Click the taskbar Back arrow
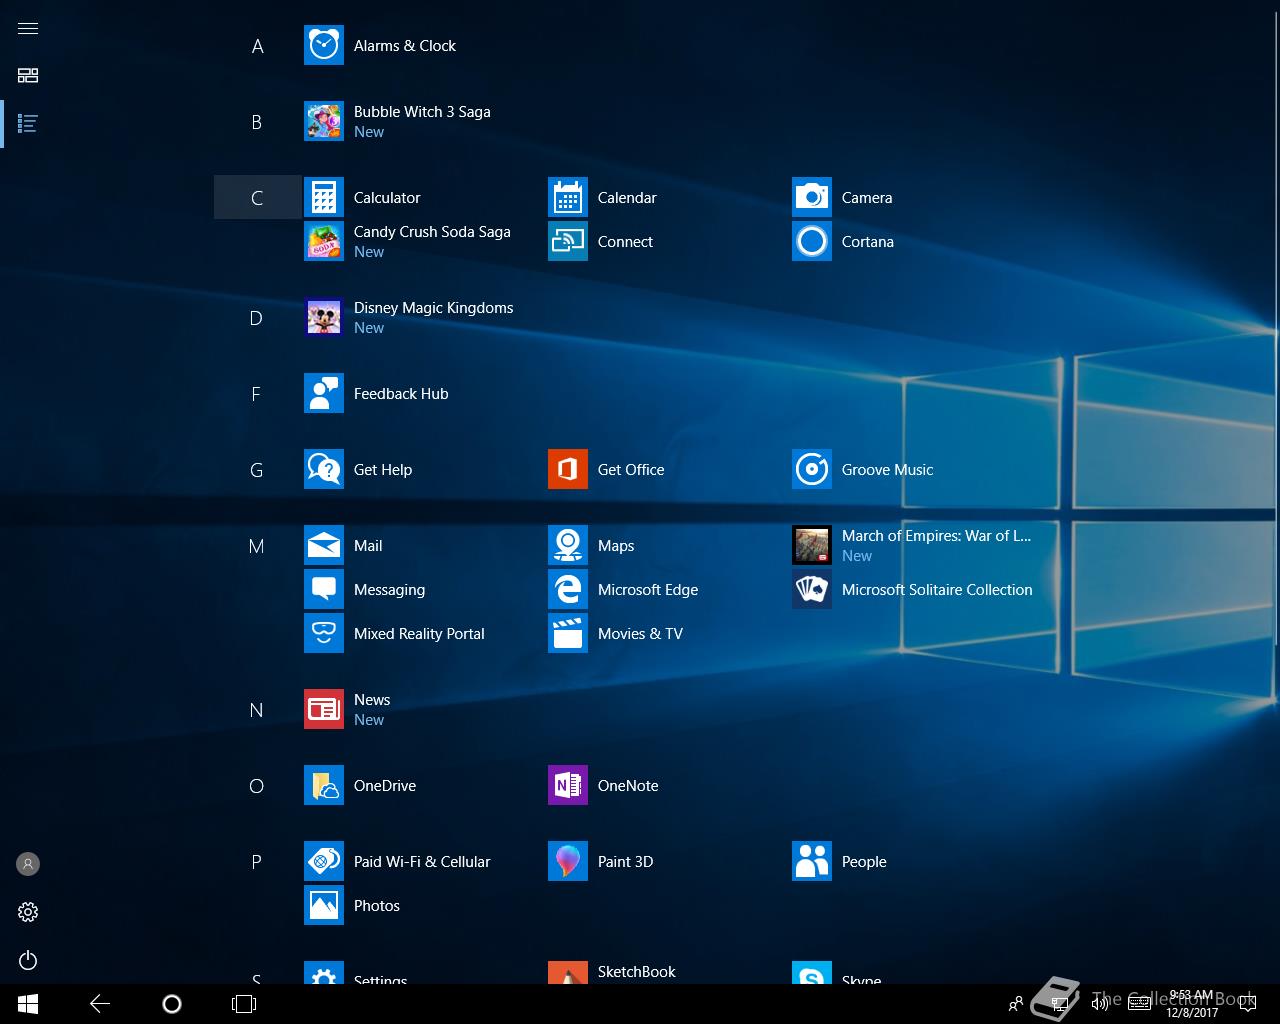Screen dimensions: 1280x1024 pos(100,1004)
